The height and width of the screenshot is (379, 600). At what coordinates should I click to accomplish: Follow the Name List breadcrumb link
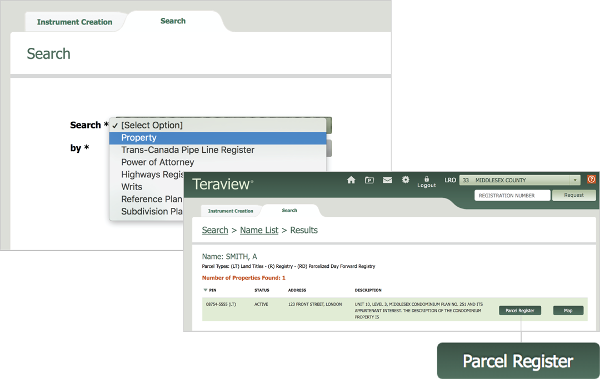[x=259, y=230]
